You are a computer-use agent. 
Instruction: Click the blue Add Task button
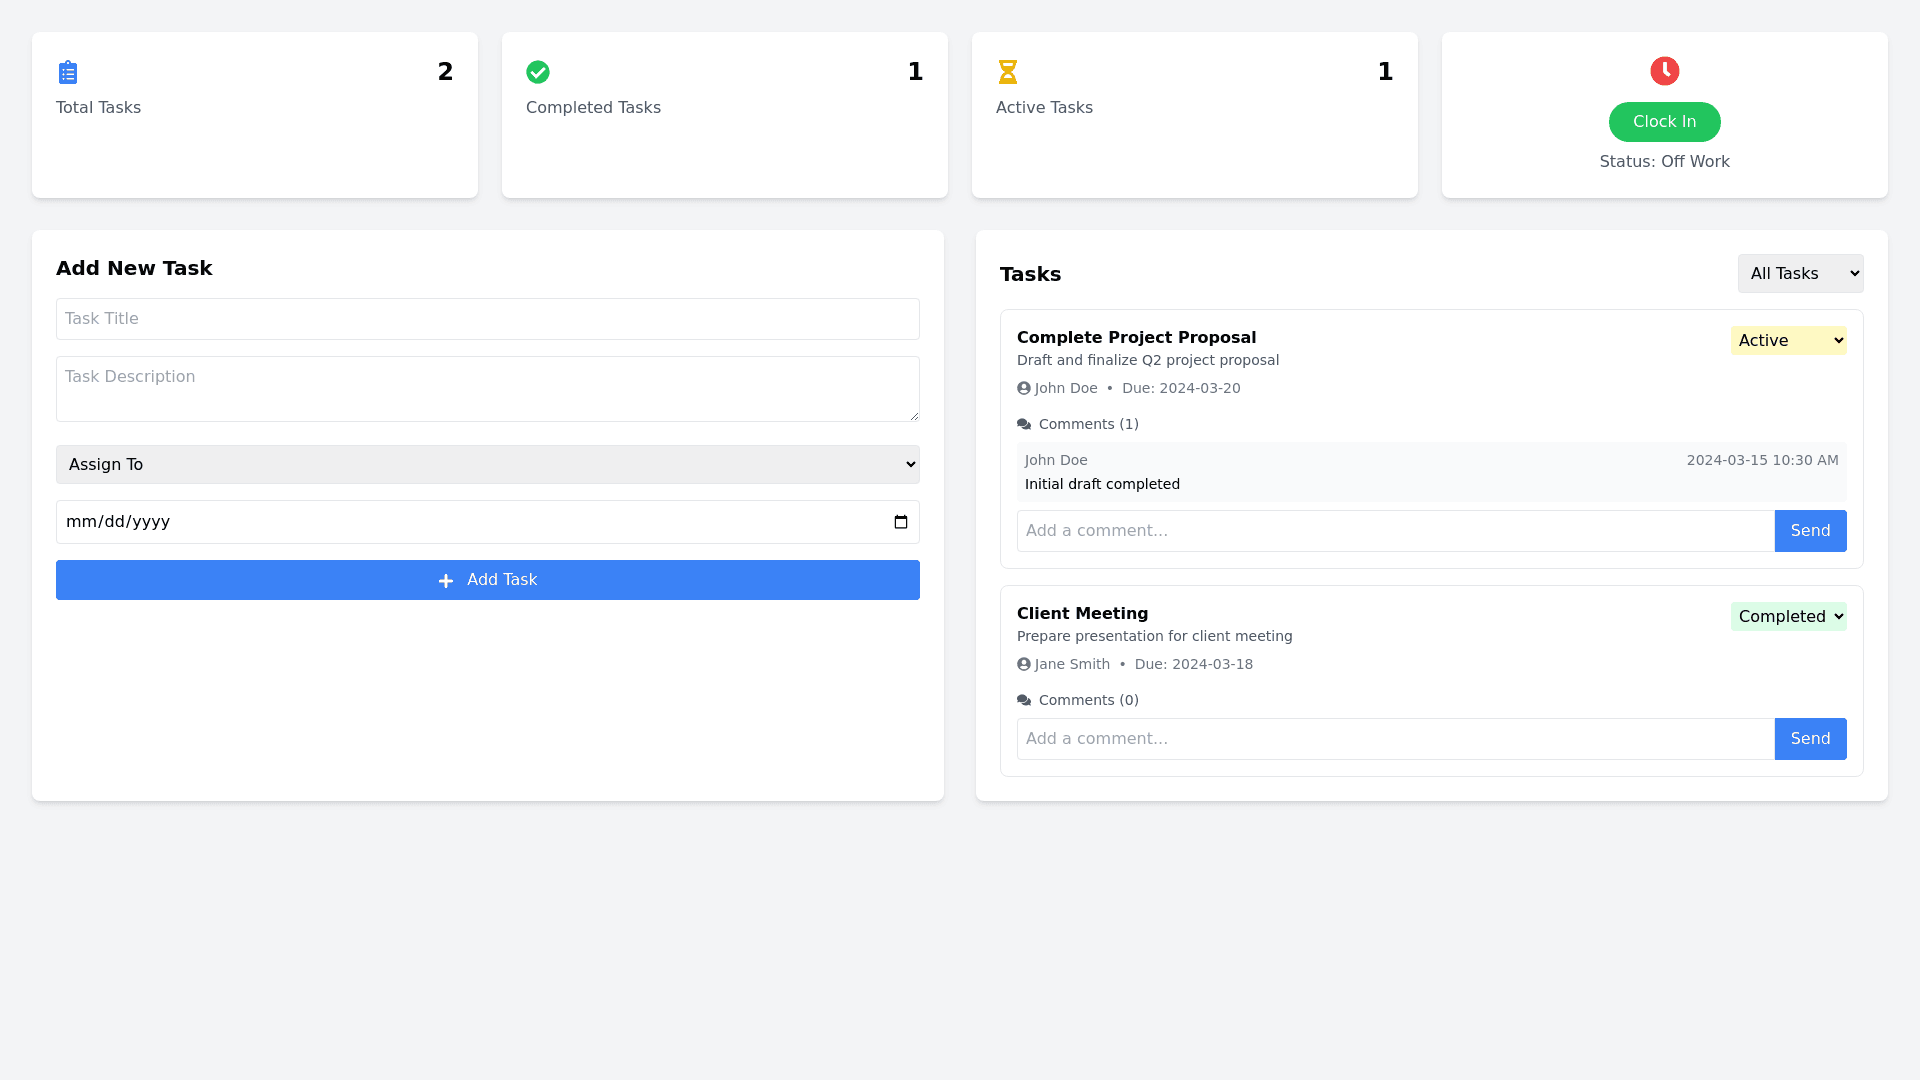click(488, 580)
